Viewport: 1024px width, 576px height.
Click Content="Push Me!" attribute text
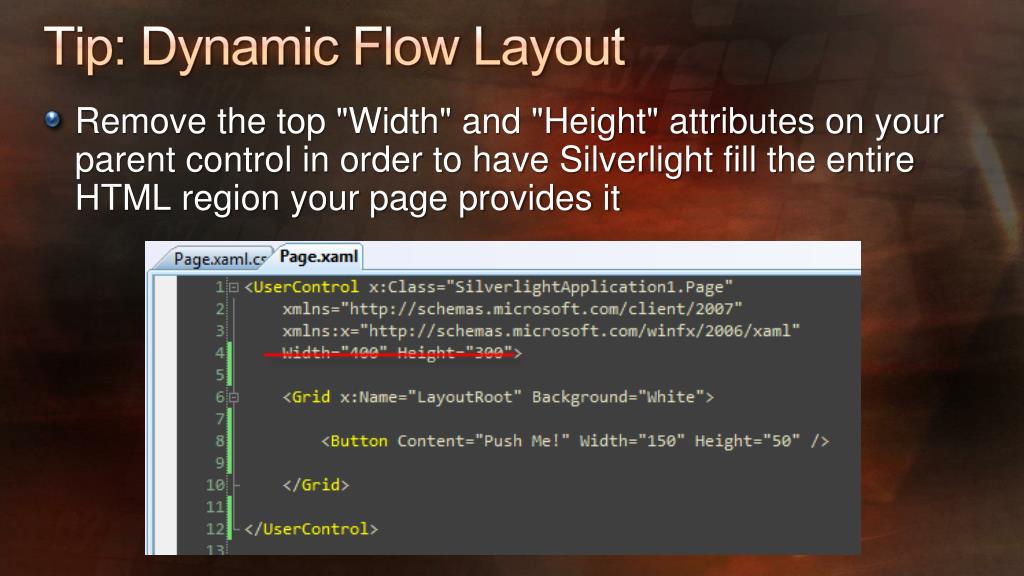click(483, 441)
